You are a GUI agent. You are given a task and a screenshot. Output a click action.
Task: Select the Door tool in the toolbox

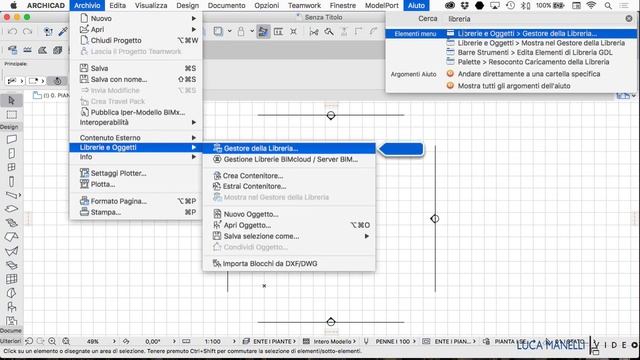click(x=11, y=153)
